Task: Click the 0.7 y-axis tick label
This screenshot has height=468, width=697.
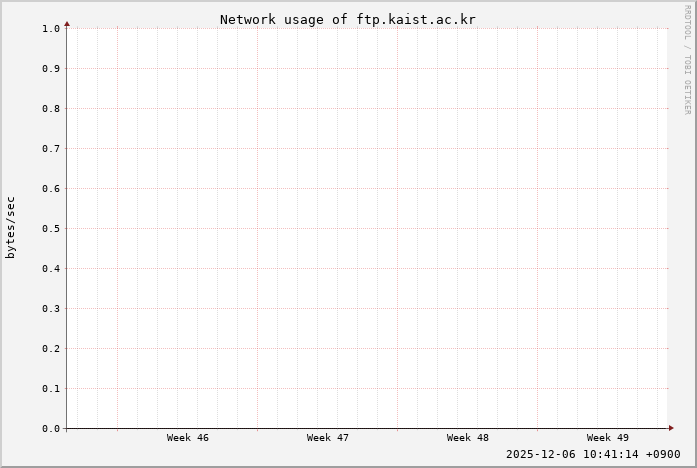Action: (x=51, y=149)
